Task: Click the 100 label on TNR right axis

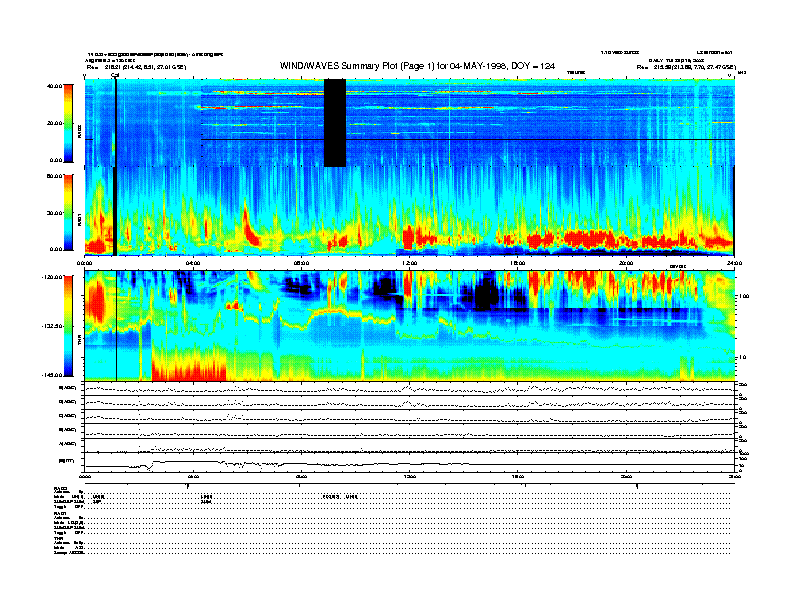Action: (x=744, y=296)
